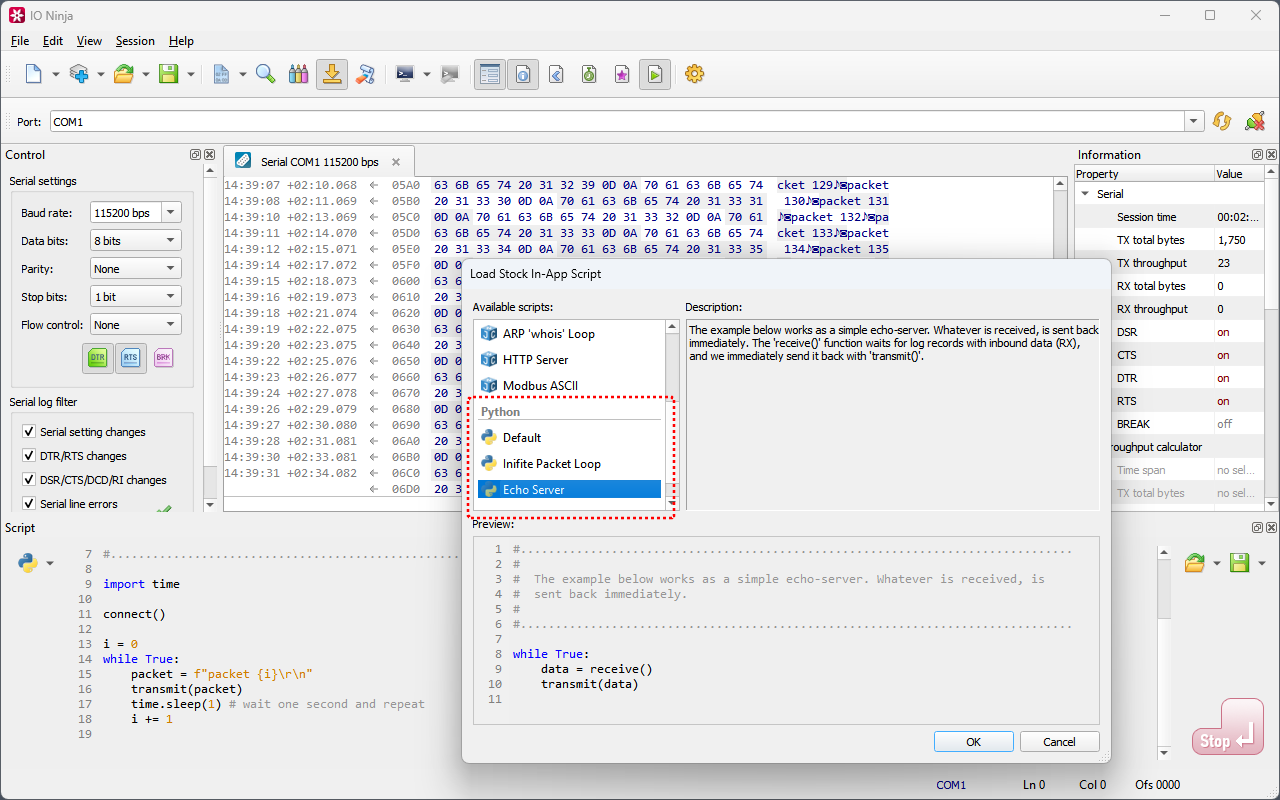Click the colored markers icon in toolbar
This screenshot has width=1280, height=800.
[298, 74]
